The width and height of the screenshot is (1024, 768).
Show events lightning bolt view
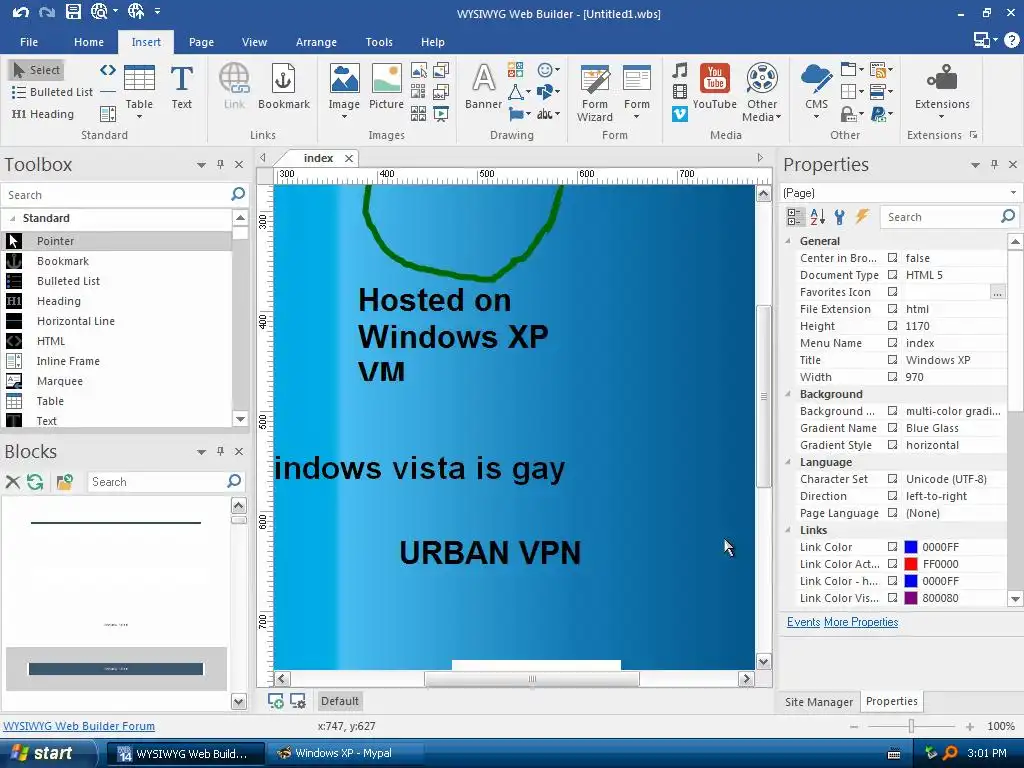pos(862,217)
